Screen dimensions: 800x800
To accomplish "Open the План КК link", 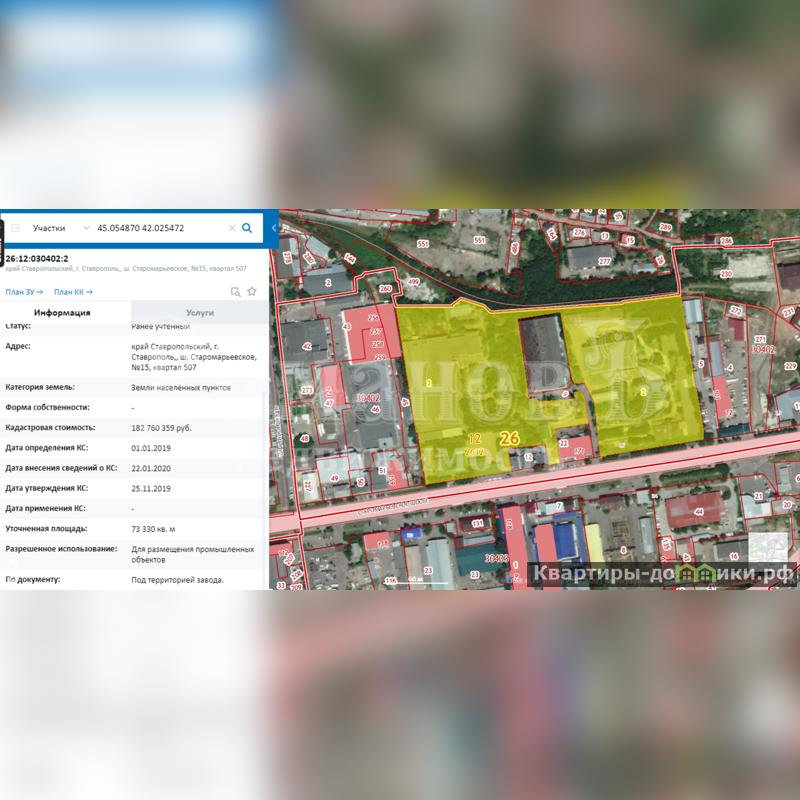I will [x=73, y=292].
